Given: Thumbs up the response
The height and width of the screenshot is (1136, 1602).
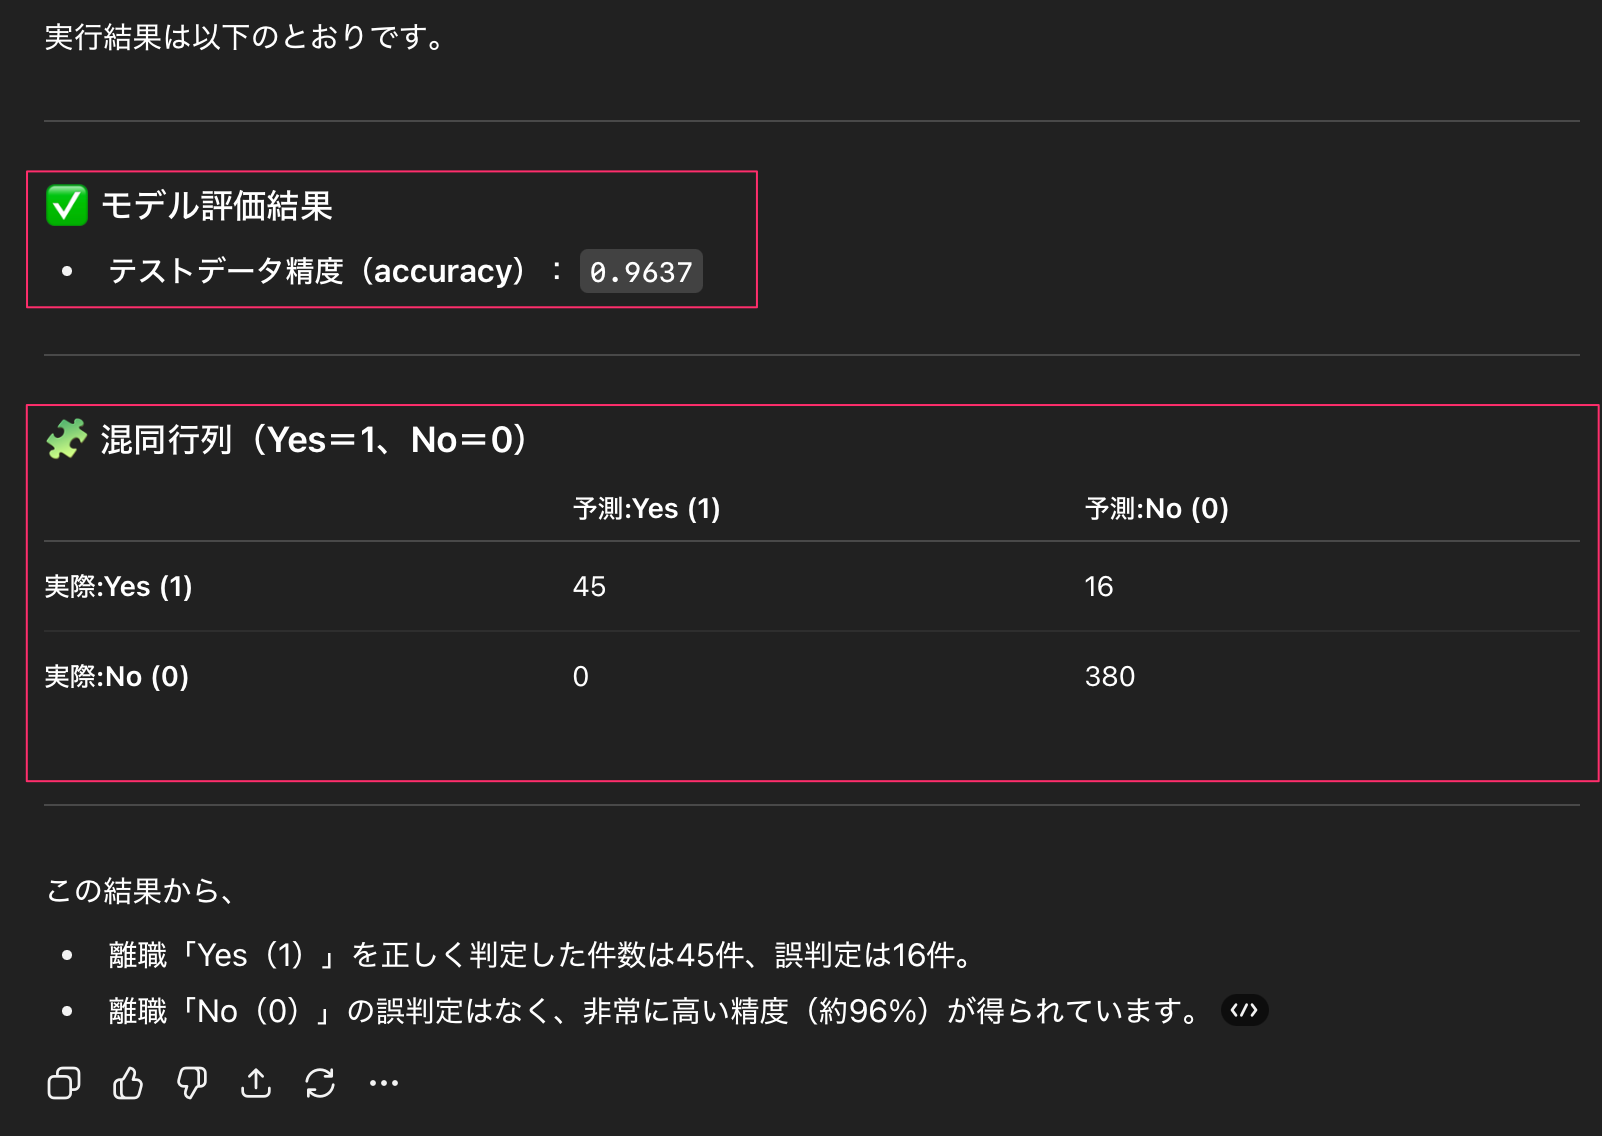Looking at the screenshot, I should (128, 1083).
